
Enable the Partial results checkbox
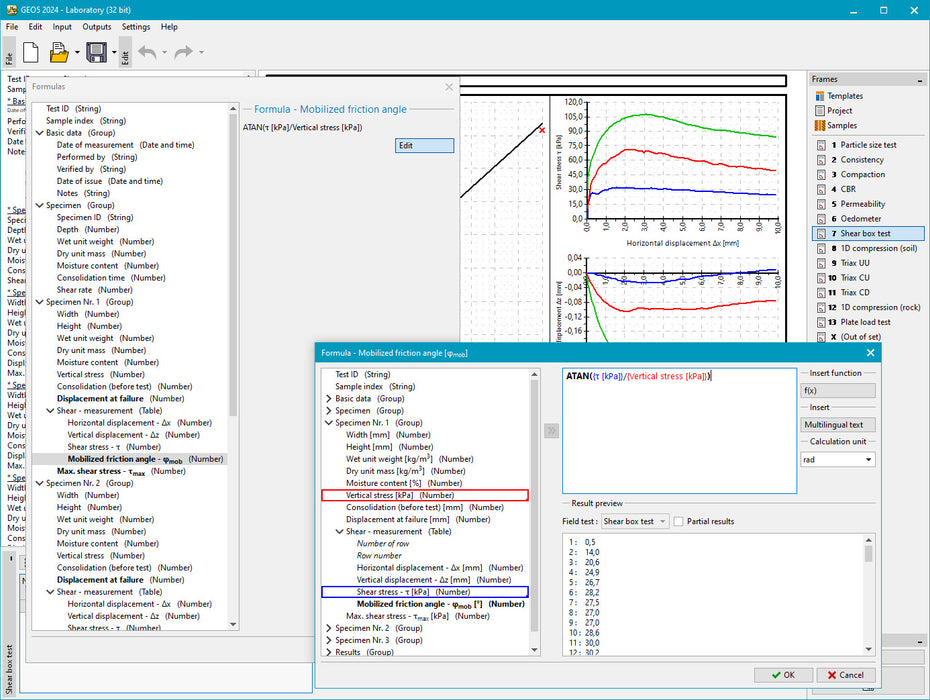[x=679, y=521]
